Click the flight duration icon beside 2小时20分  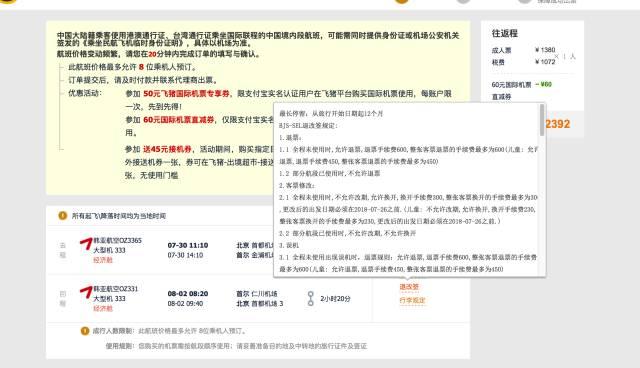coord(311,299)
